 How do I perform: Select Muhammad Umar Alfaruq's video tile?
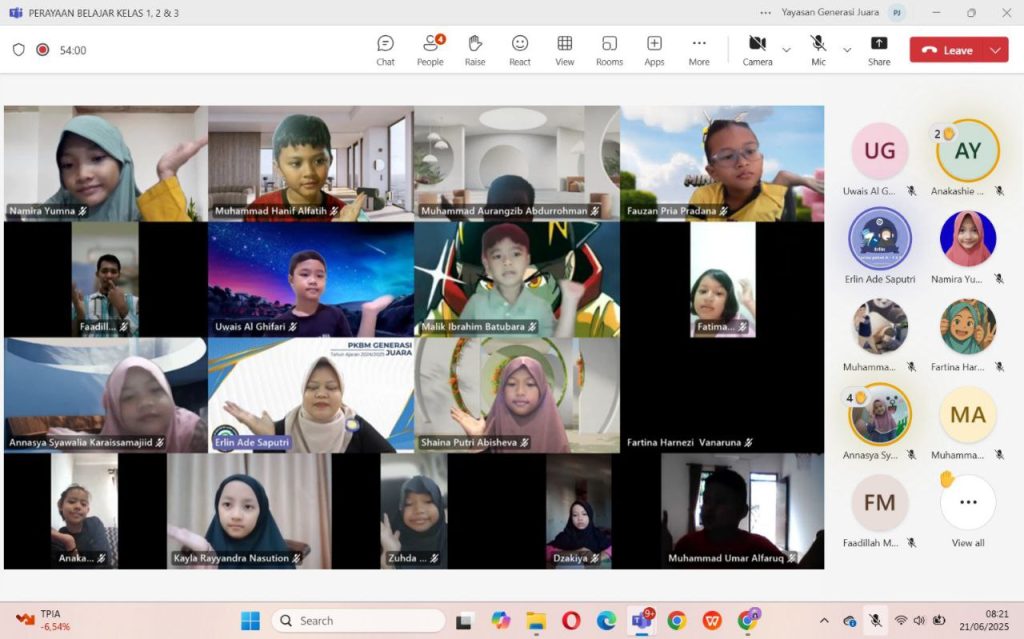point(743,511)
